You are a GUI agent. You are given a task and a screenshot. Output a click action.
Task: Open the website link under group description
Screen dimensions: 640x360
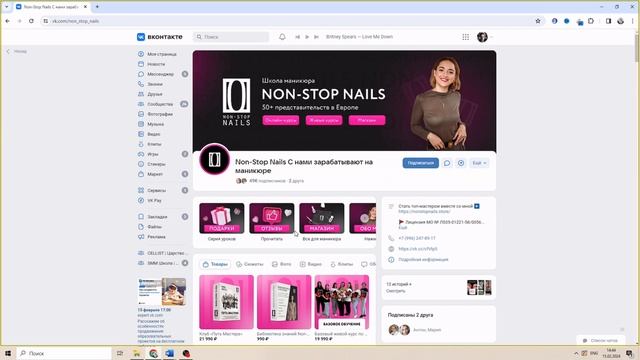coord(424,211)
